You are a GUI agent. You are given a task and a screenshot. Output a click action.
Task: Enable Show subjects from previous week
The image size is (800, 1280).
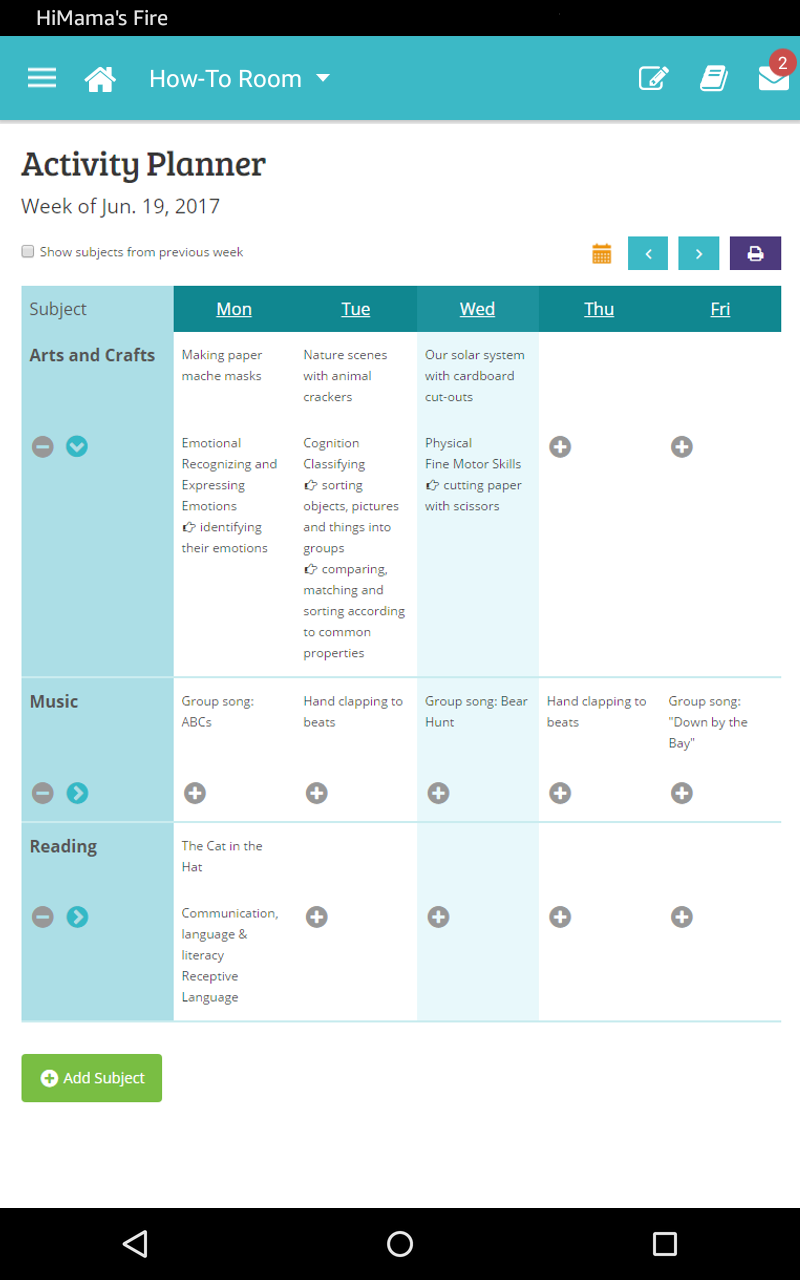pyautogui.click(x=28, y=252)
